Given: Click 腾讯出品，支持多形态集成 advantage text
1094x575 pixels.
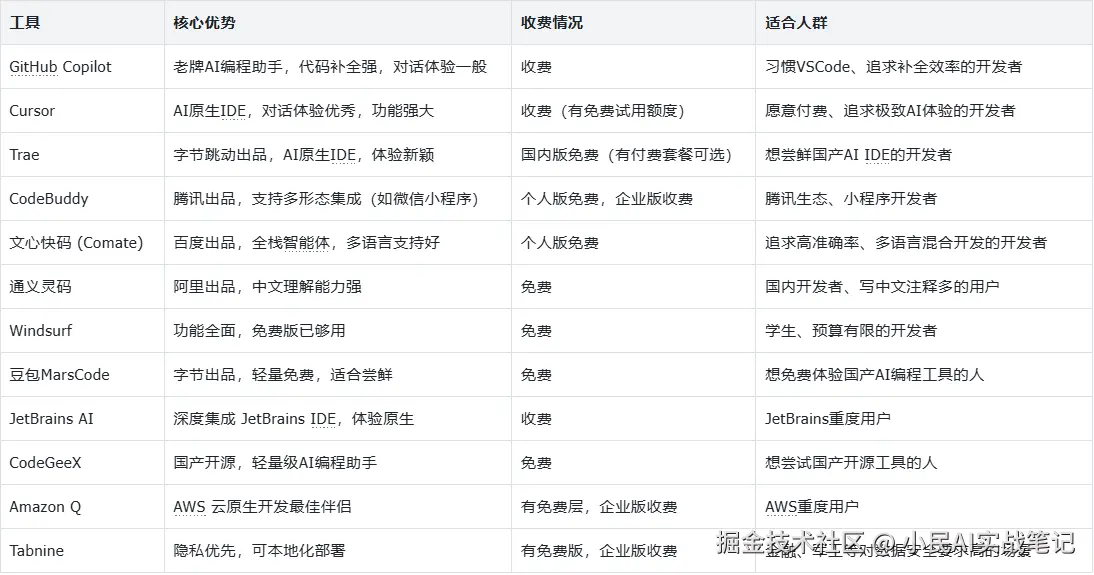Looking at the screenshot, I should 267,199.
